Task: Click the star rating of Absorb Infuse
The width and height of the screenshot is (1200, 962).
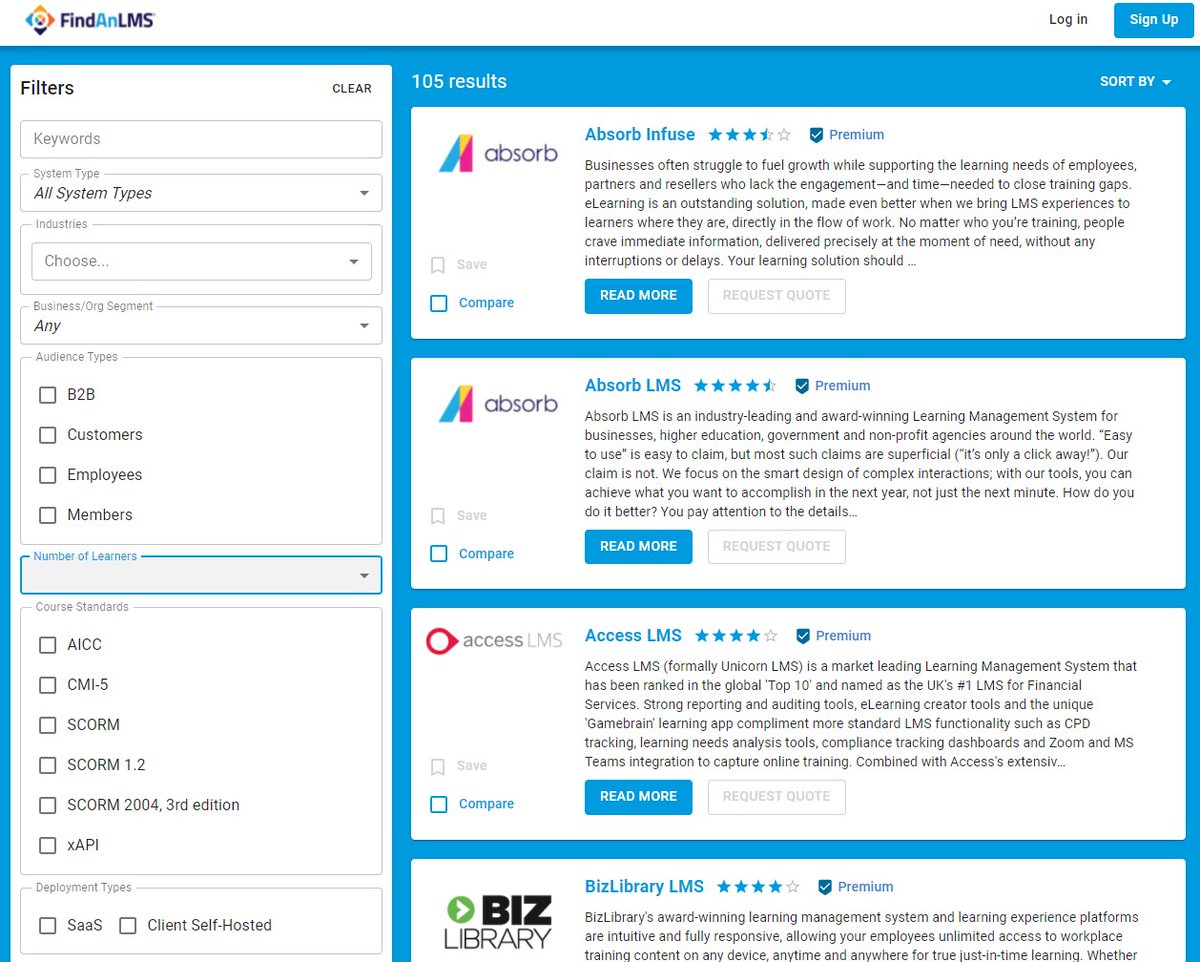Action: coord(750,135)
